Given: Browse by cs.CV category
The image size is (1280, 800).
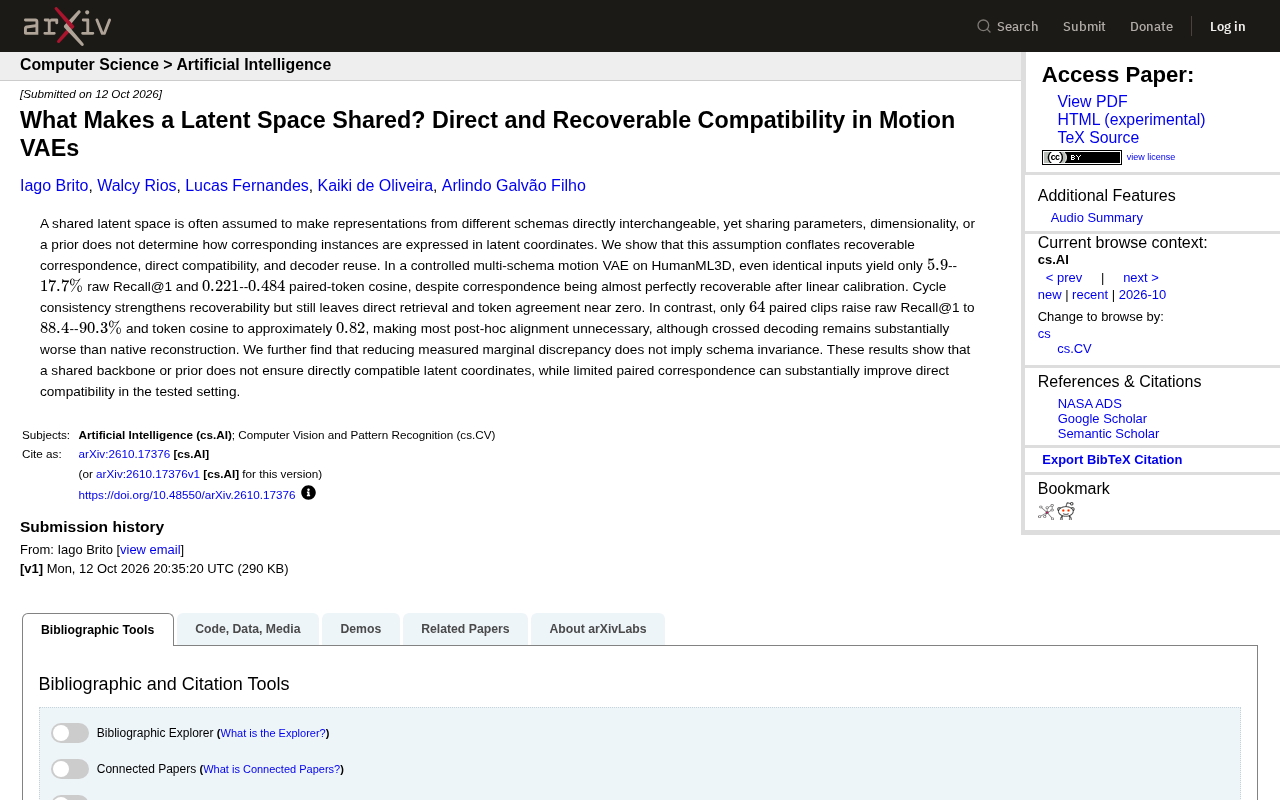Looking at the screenshot, I should click(x=1074, y=349).
